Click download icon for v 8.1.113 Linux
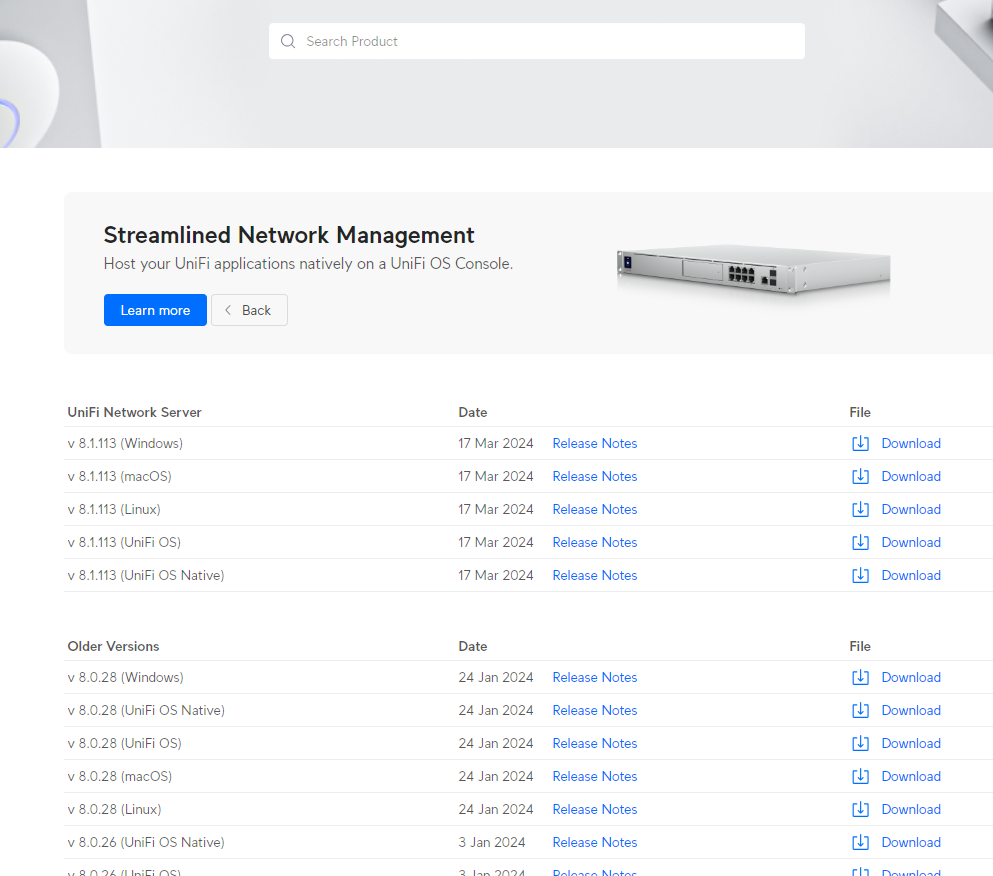This screenshot has height=876, width=993. [x=860, y=509]
